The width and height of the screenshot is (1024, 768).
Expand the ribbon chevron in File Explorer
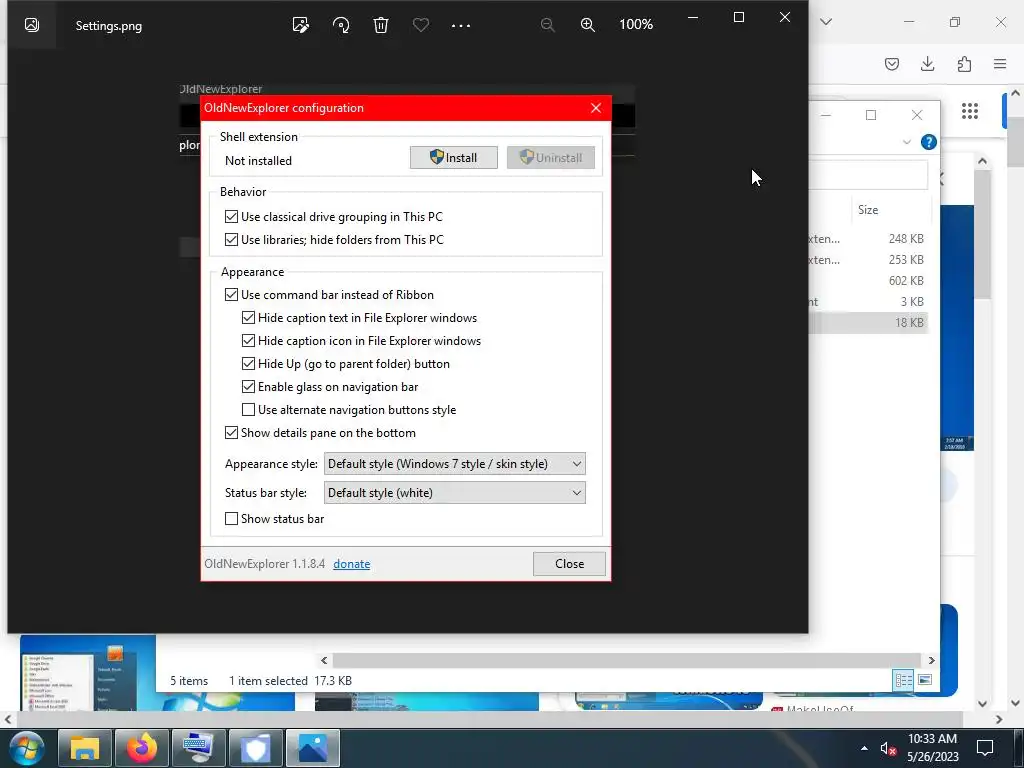pos(906,142)
